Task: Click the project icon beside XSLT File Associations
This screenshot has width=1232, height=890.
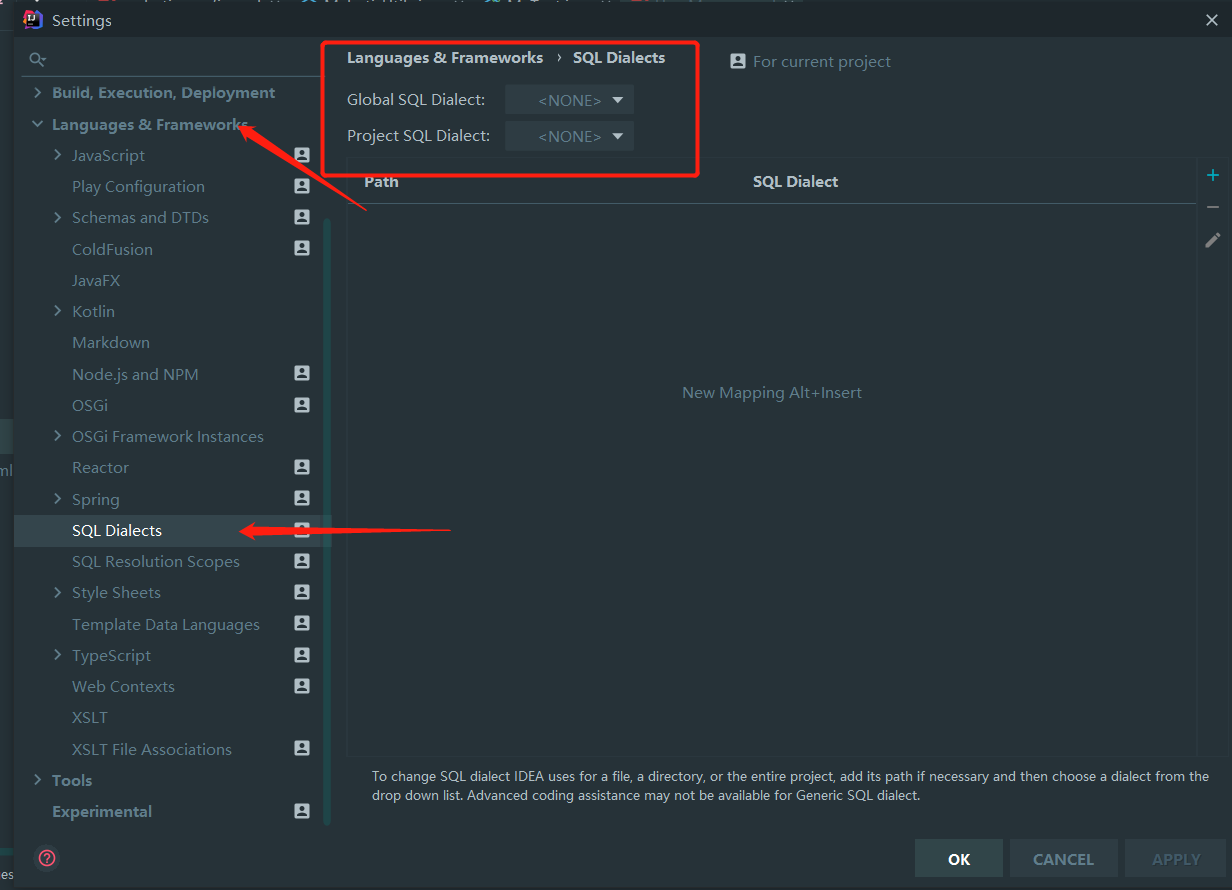Action: point(302,748)
